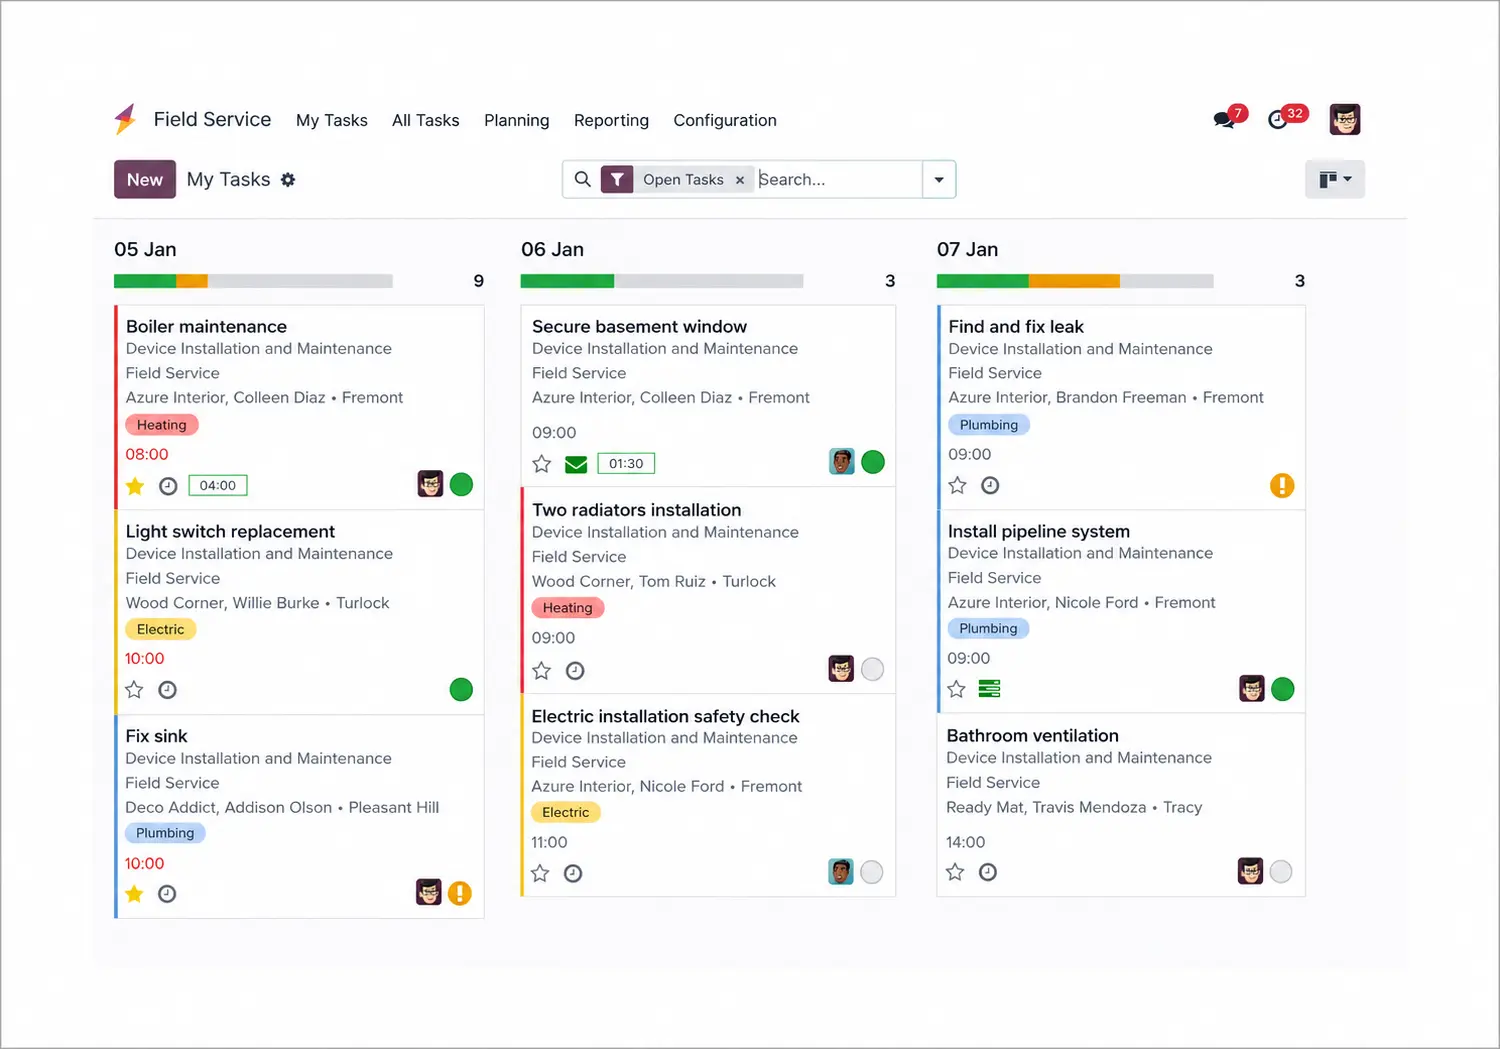Open the activities clock icon with badge 32

coord(1278,120)
